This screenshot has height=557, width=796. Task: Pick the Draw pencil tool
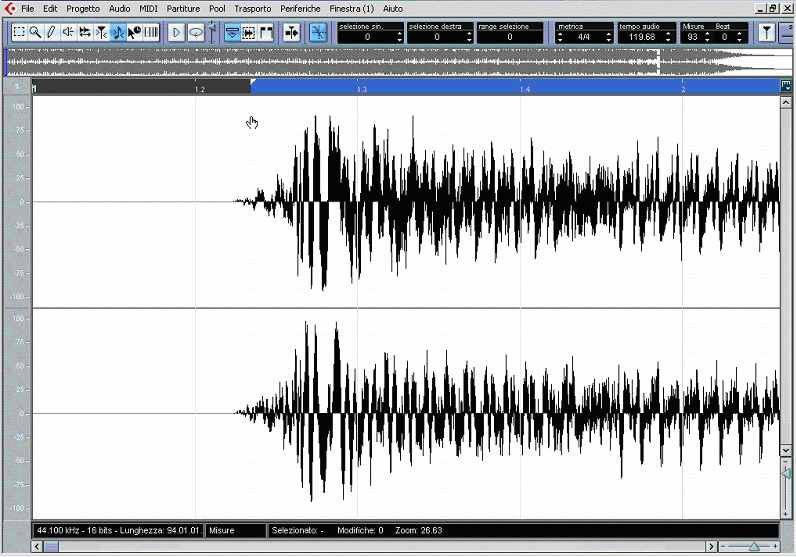point(51,32)
